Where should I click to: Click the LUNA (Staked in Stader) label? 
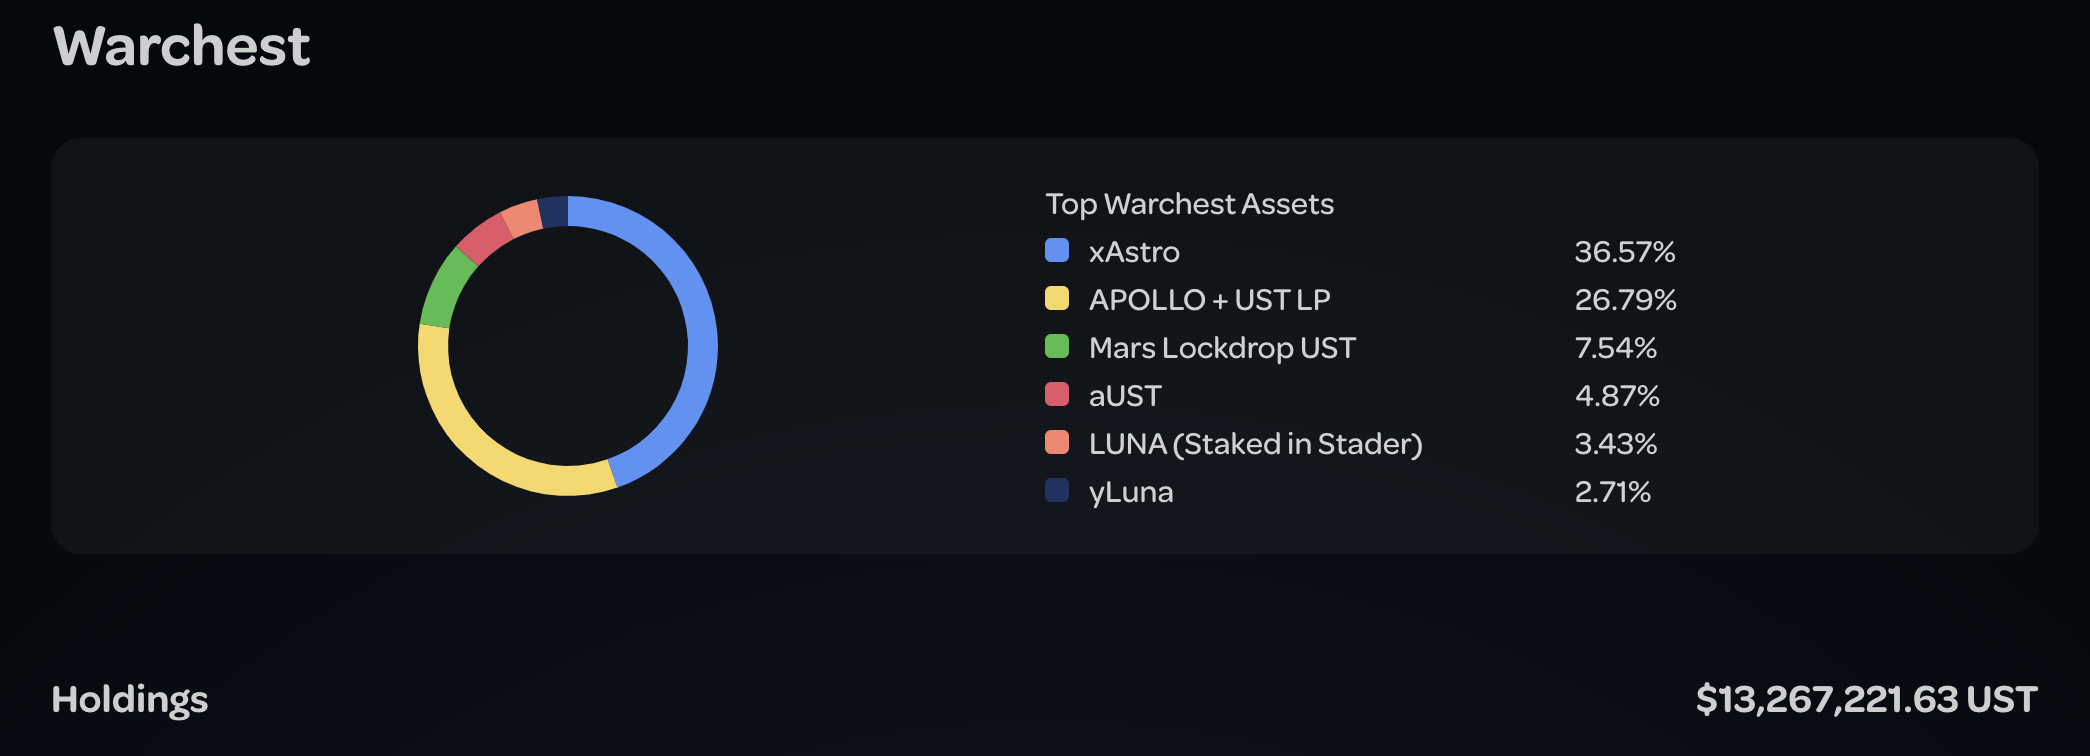[x=1255, y=444]
